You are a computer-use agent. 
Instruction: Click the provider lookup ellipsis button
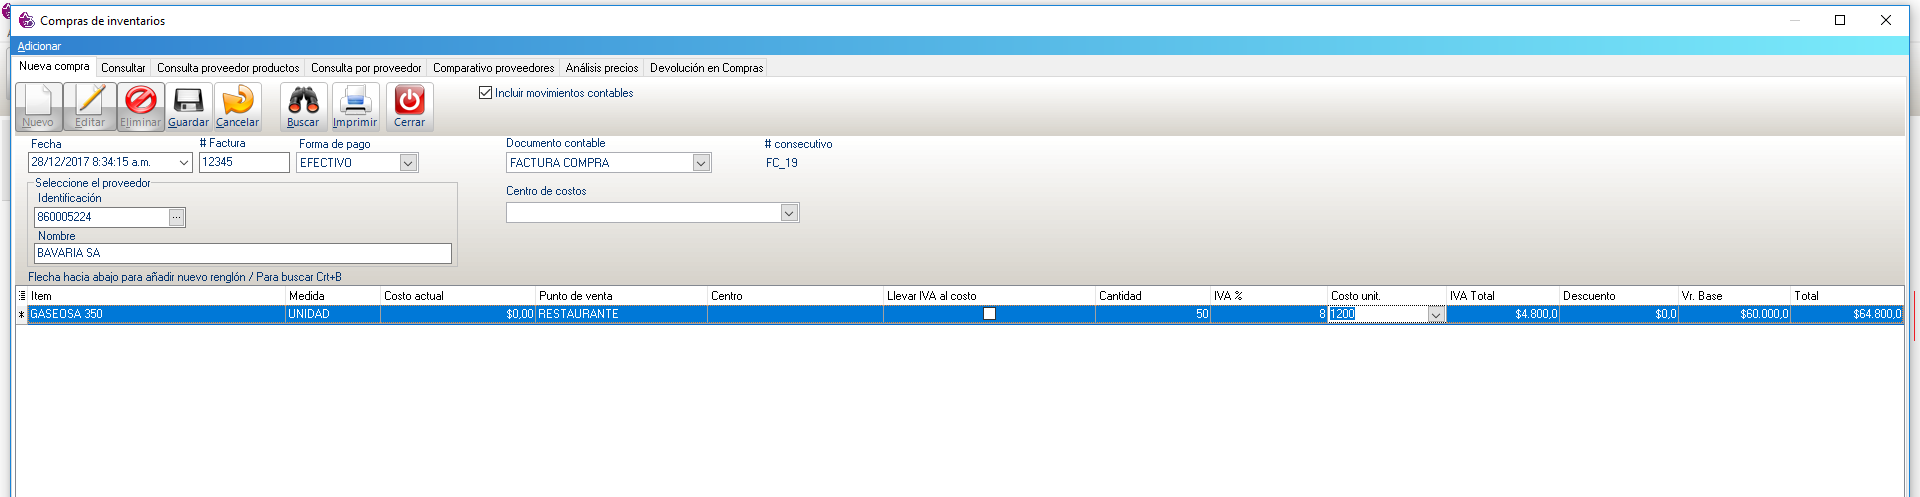[177, 217]
